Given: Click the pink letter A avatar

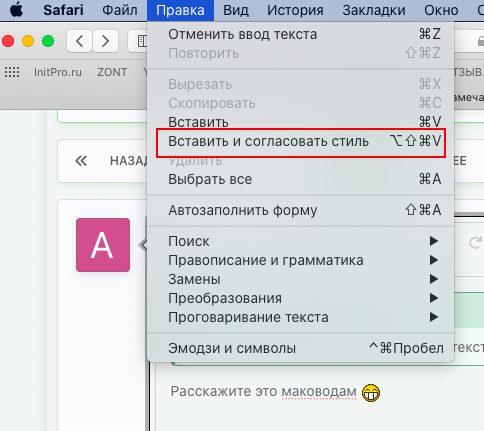Looking at the screenshot, I should tap(103, 245).
